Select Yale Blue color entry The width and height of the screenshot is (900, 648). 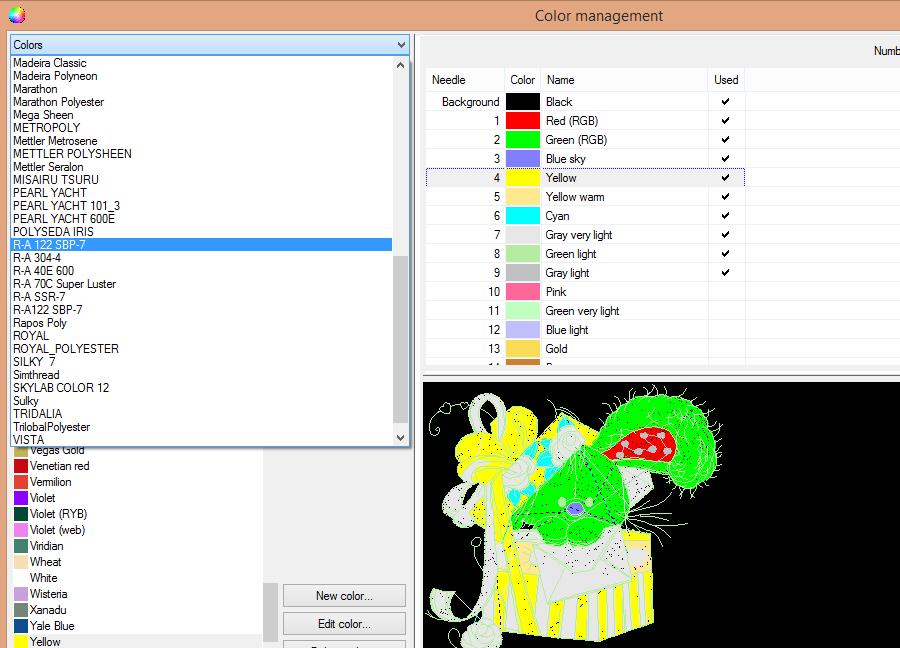52,626
